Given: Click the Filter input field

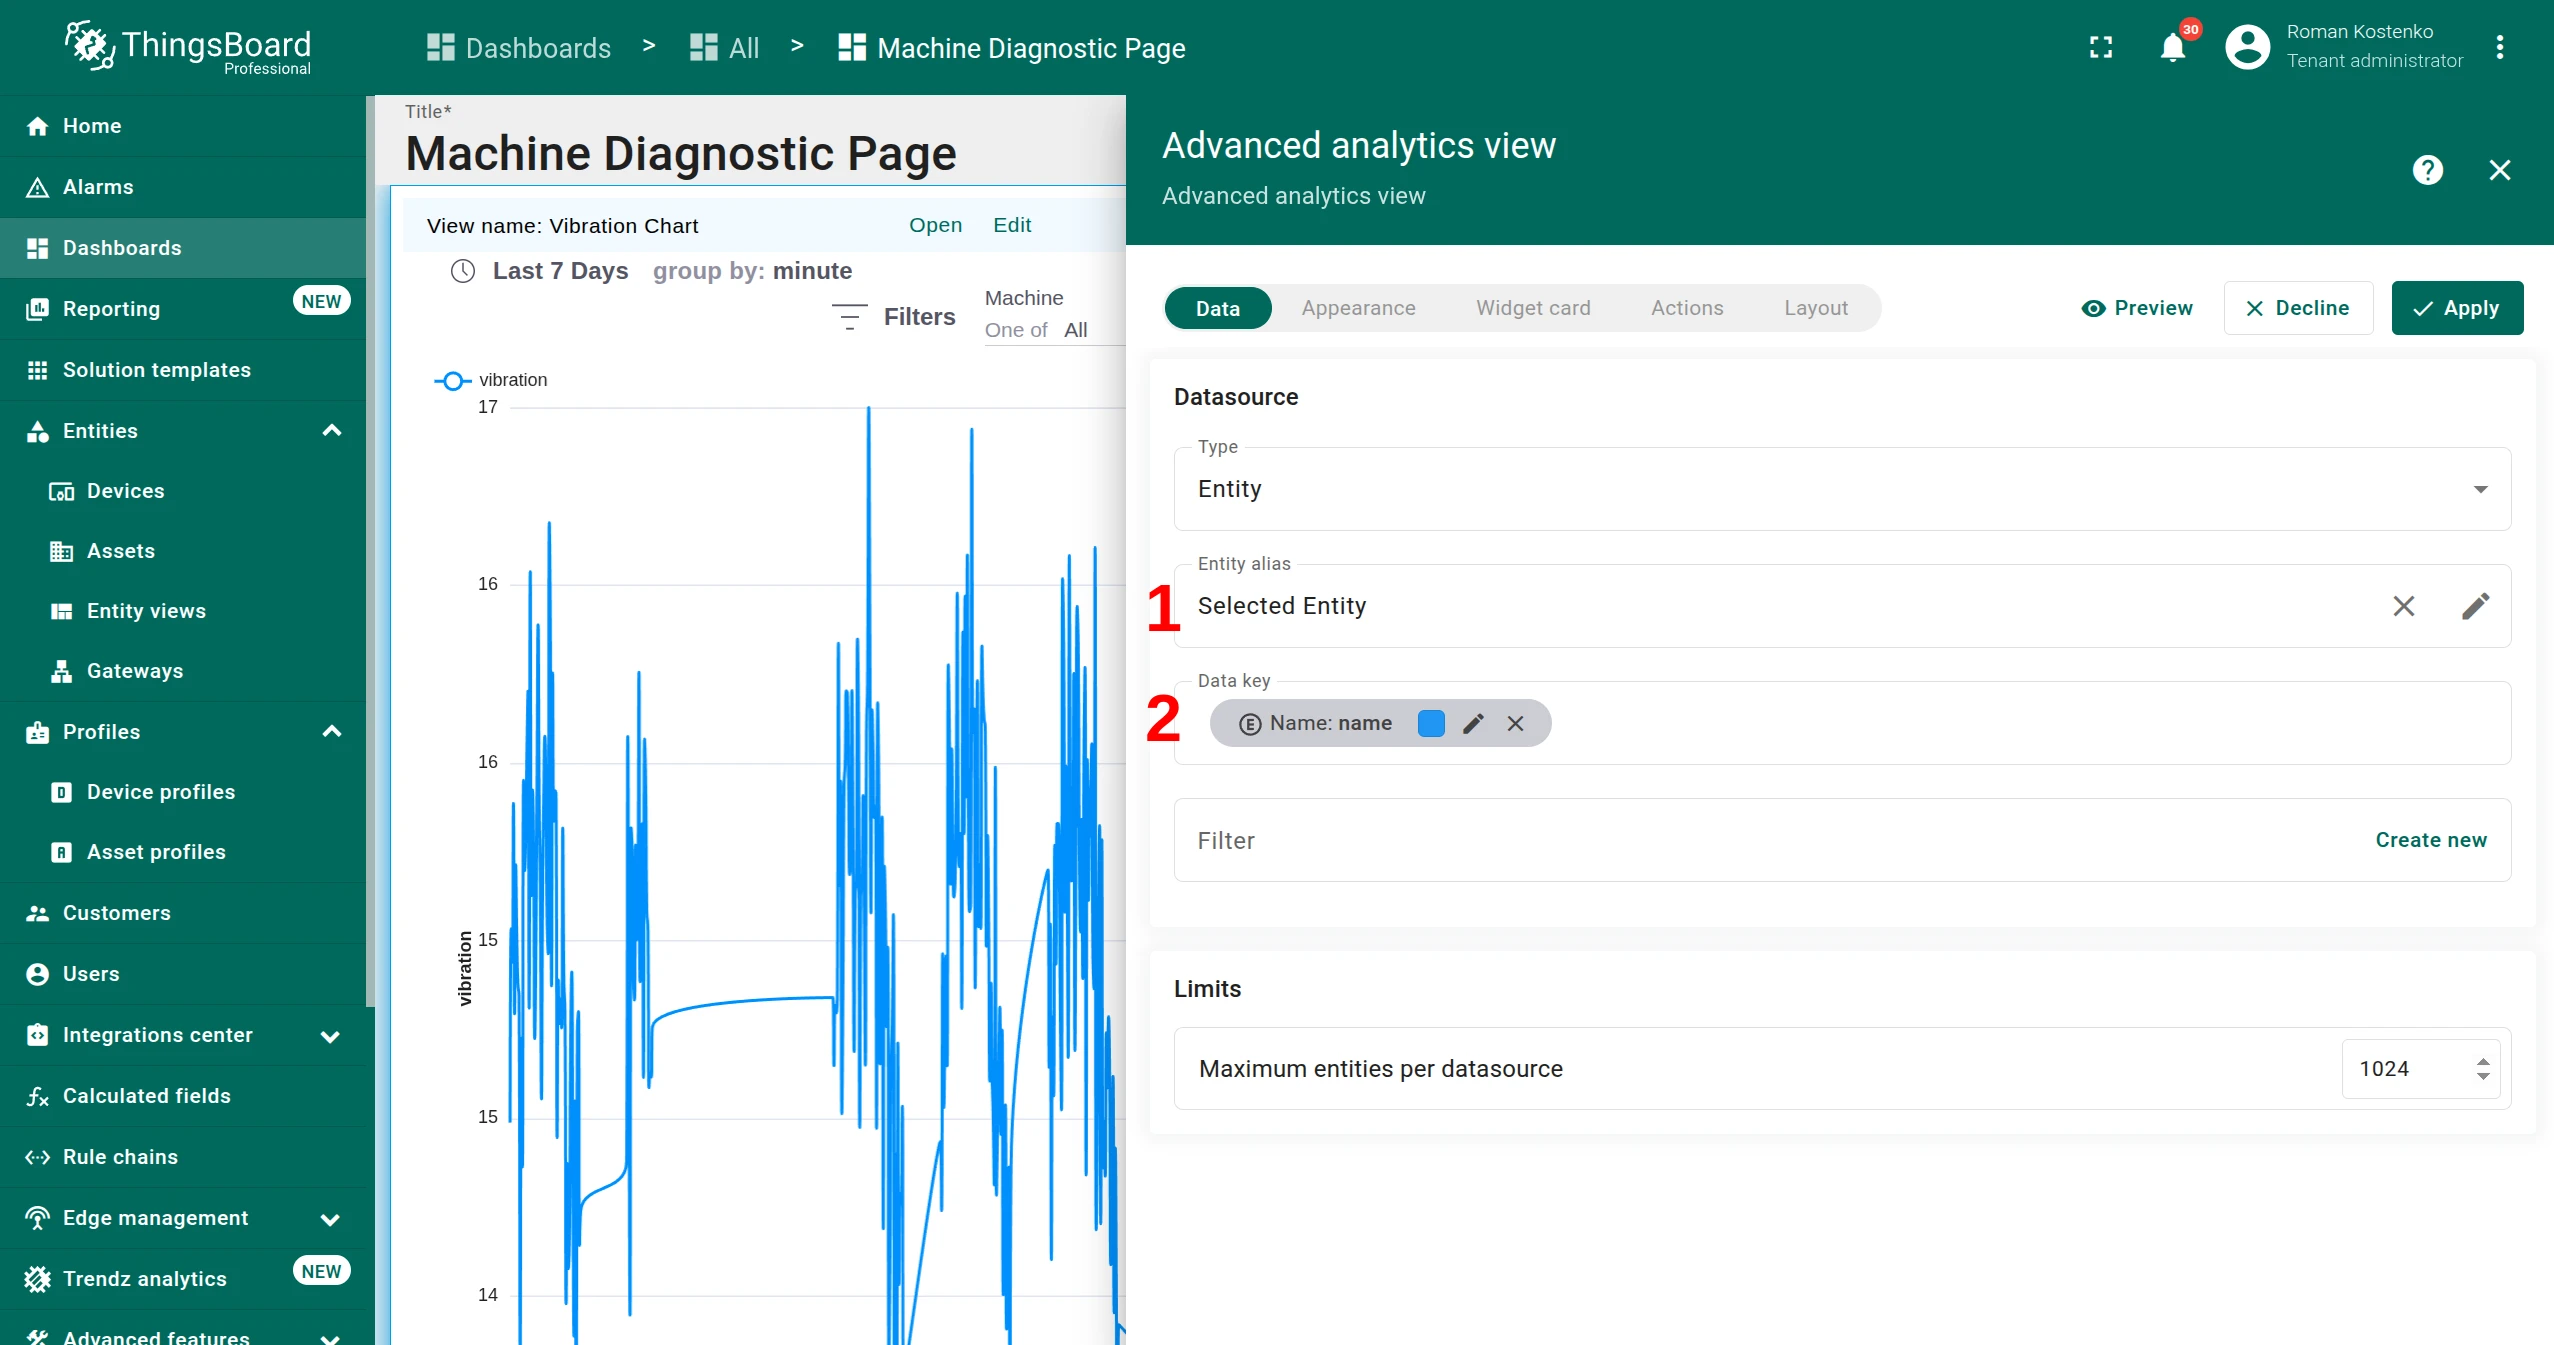Looking at the screenshot, I should click(x=1842, y=840).
